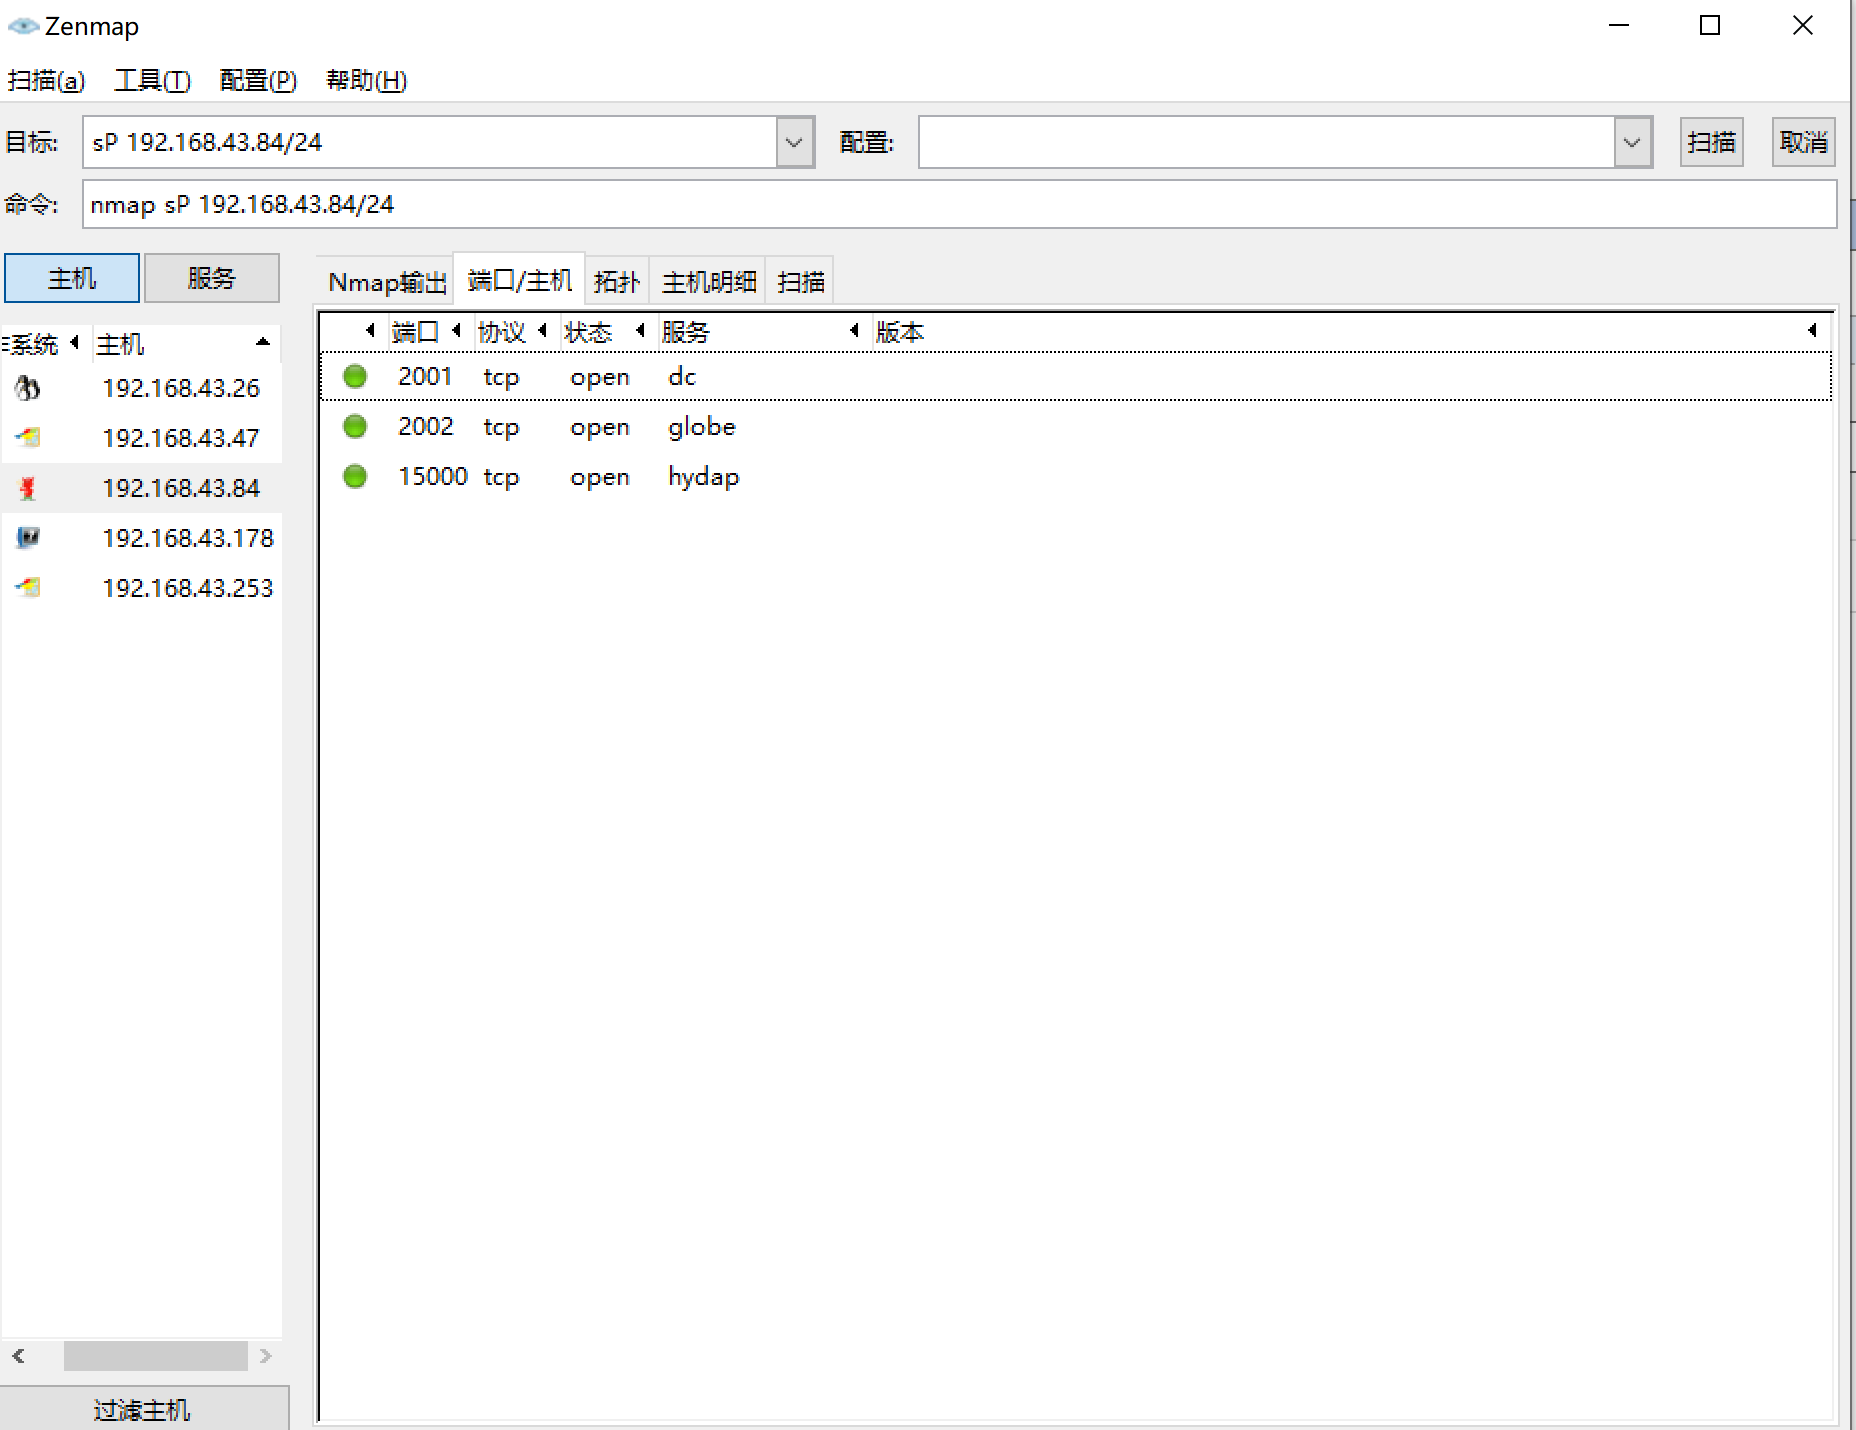Click the host list scroll left arrow
Screen dimensions: 1856x1430
click(x=18, y=1356)
